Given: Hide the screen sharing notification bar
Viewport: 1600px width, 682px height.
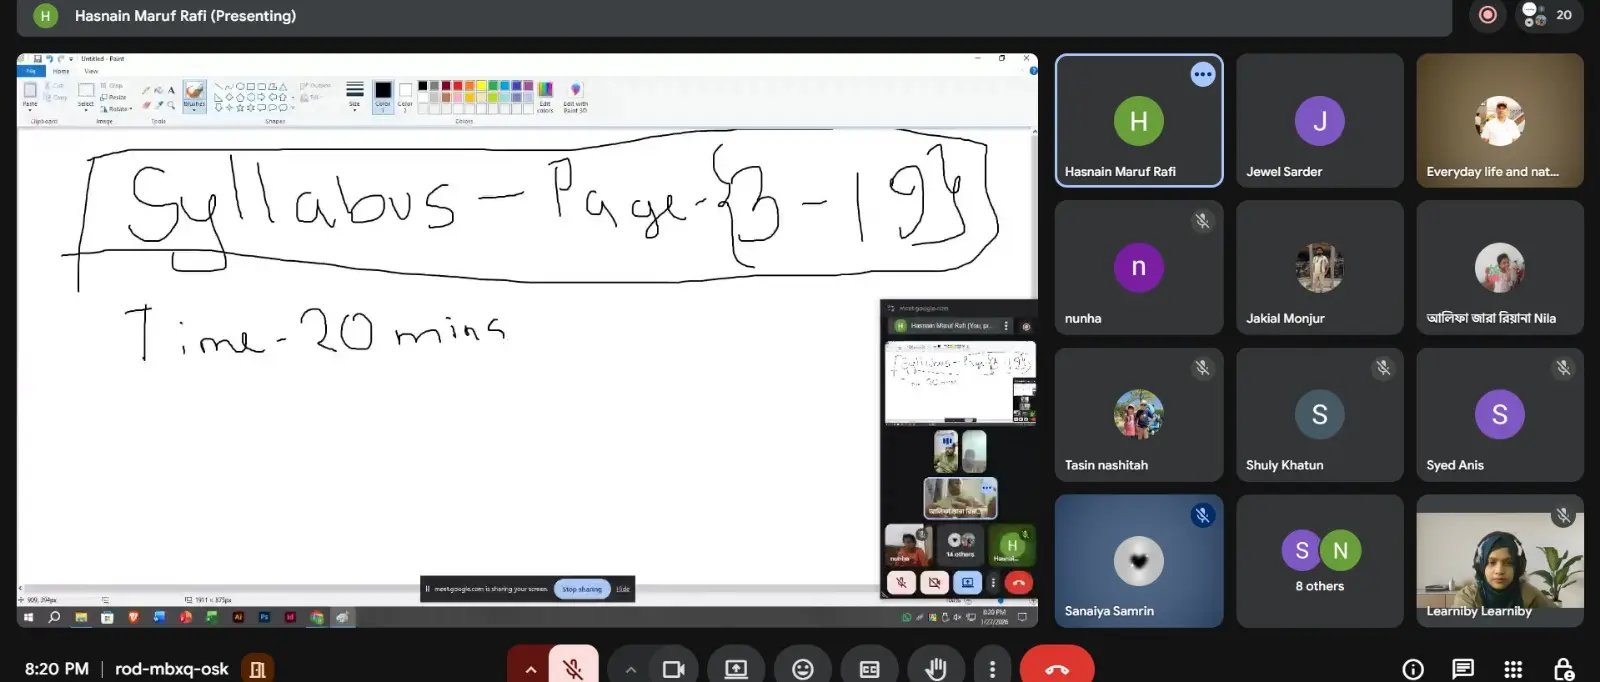Looking at the screenshot, I should pyautogui.click(x=623, y=589).
